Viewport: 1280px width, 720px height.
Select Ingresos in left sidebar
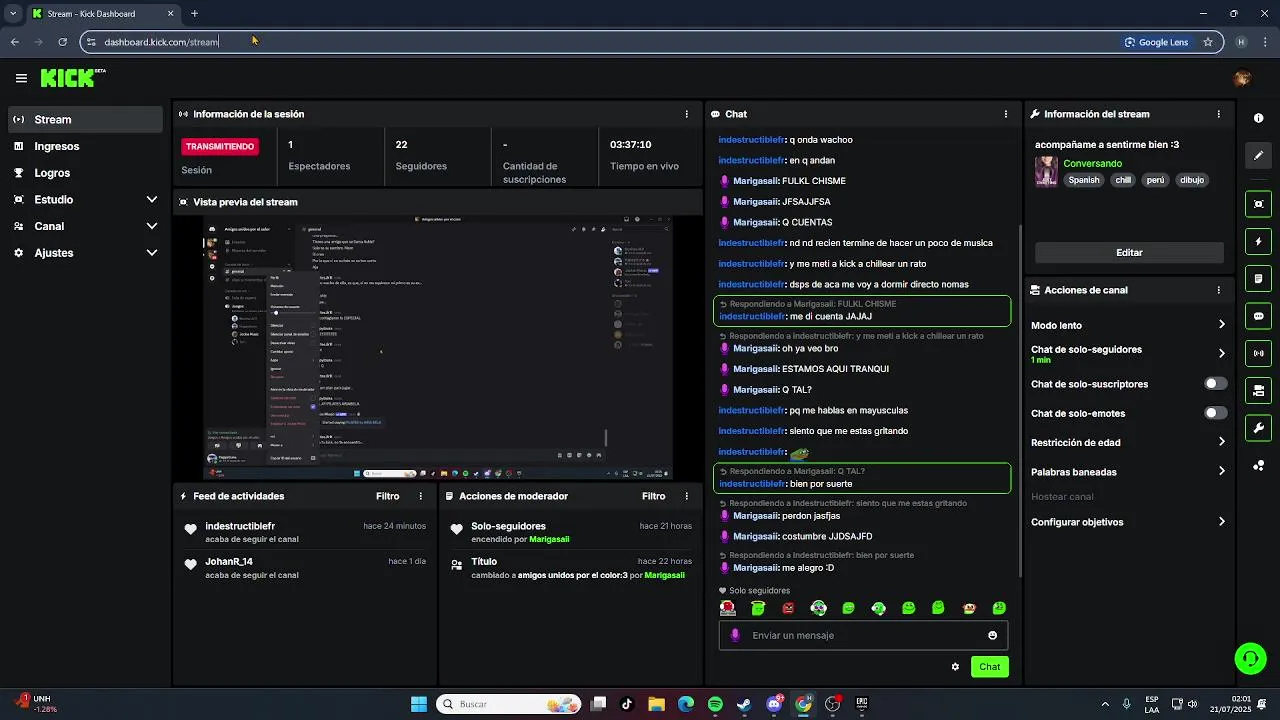(85, 146)
